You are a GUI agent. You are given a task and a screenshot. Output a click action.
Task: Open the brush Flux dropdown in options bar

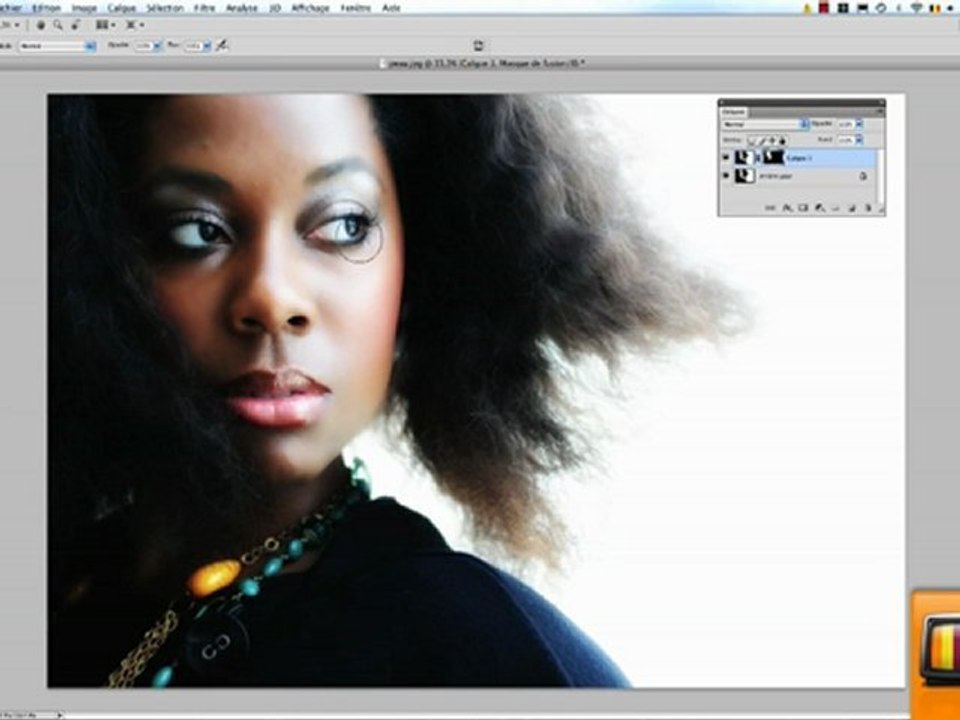click(x=206, y=46)
